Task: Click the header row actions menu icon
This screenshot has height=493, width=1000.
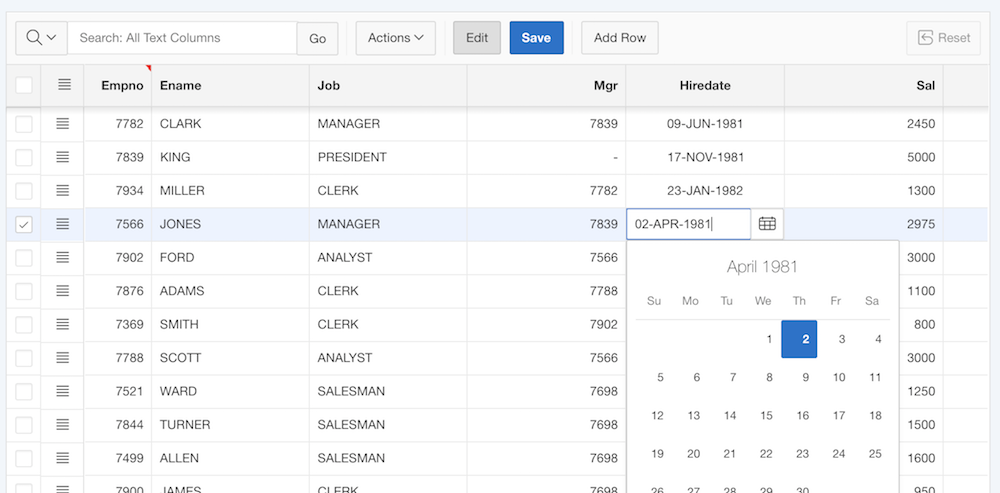Action: pyautogui.click(x=64, y=85)
